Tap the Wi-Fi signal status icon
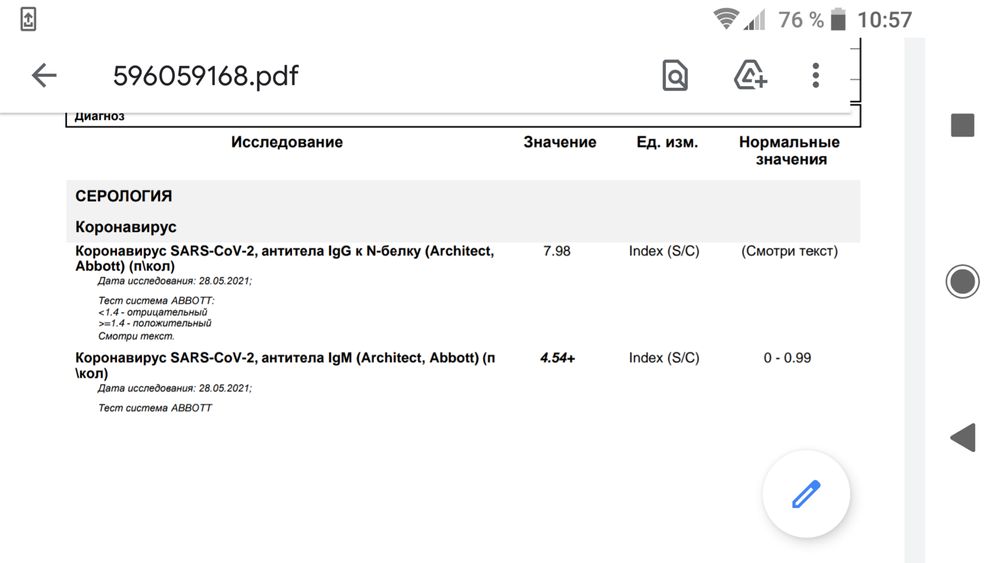 coord(726,19)
